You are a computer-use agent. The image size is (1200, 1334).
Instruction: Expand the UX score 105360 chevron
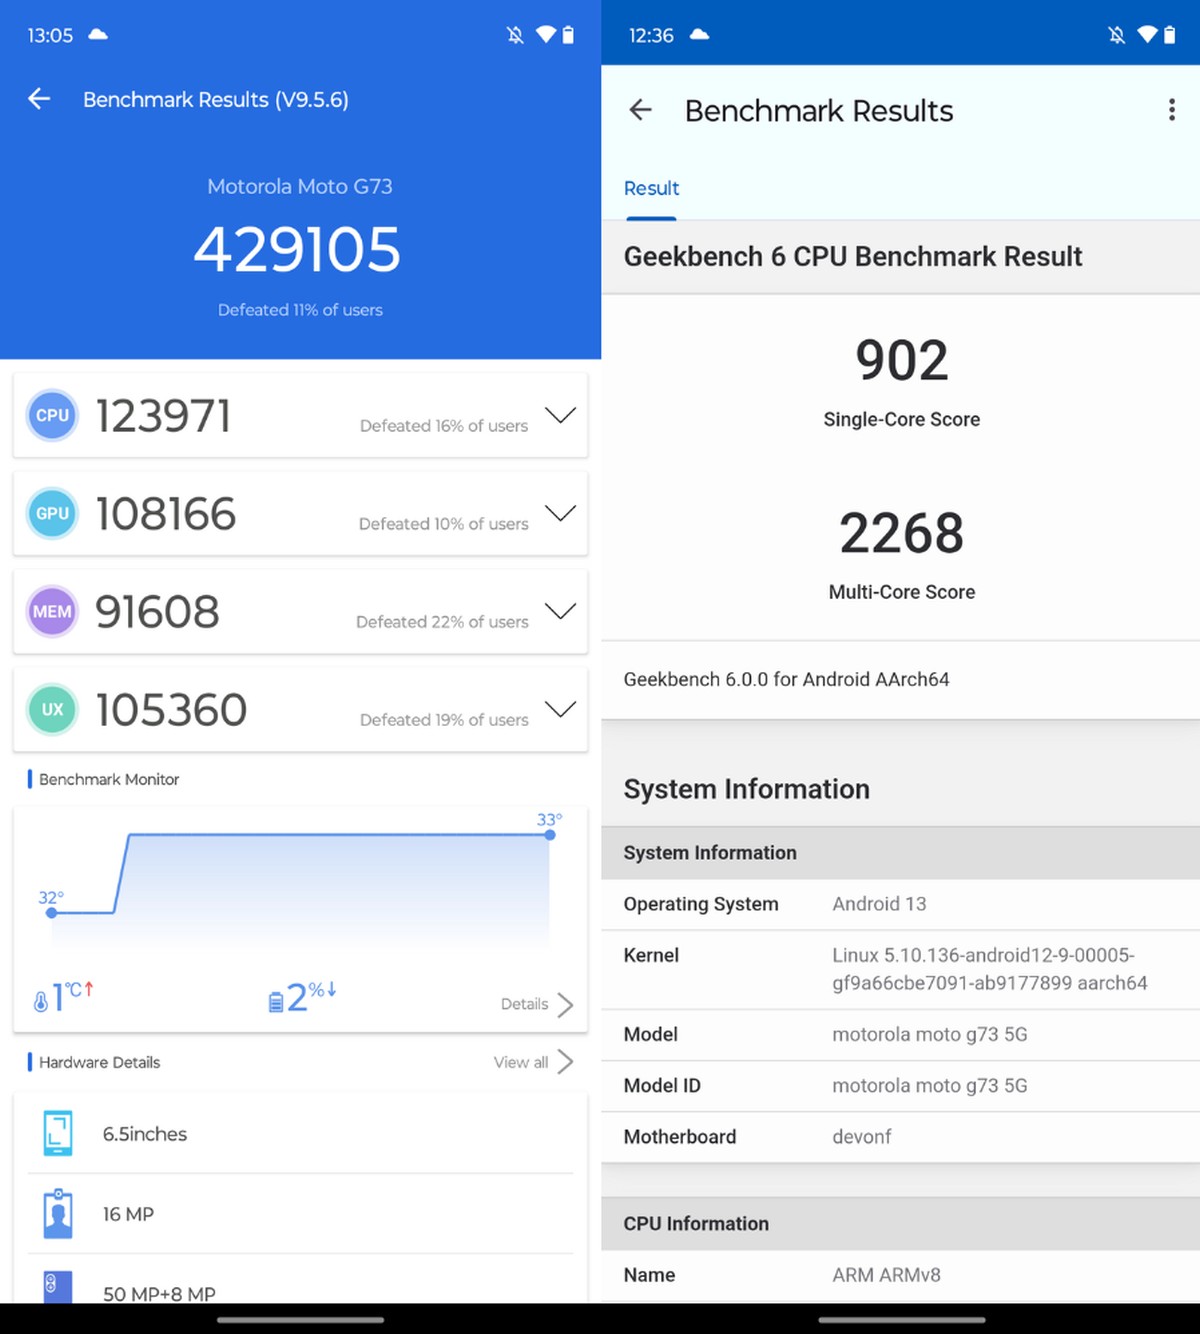pos(560,709)
